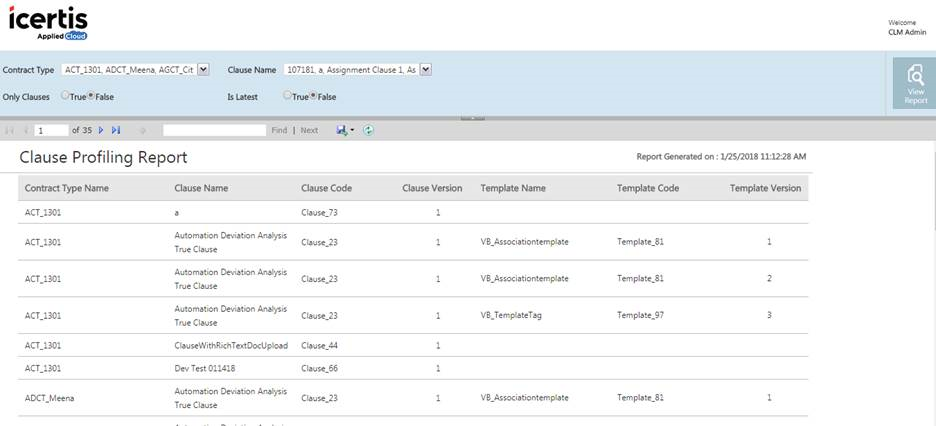The image size is (936, 426).
Task: Navigate back to parent report
Action: 143,130
